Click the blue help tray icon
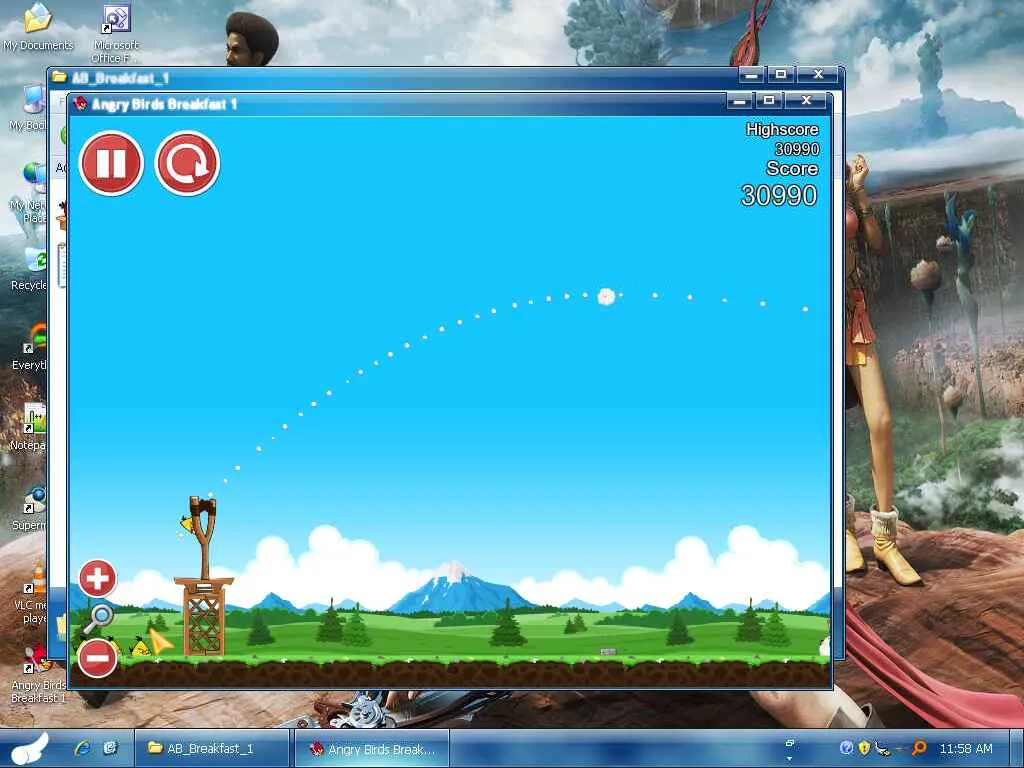 [x=846, y=748]
